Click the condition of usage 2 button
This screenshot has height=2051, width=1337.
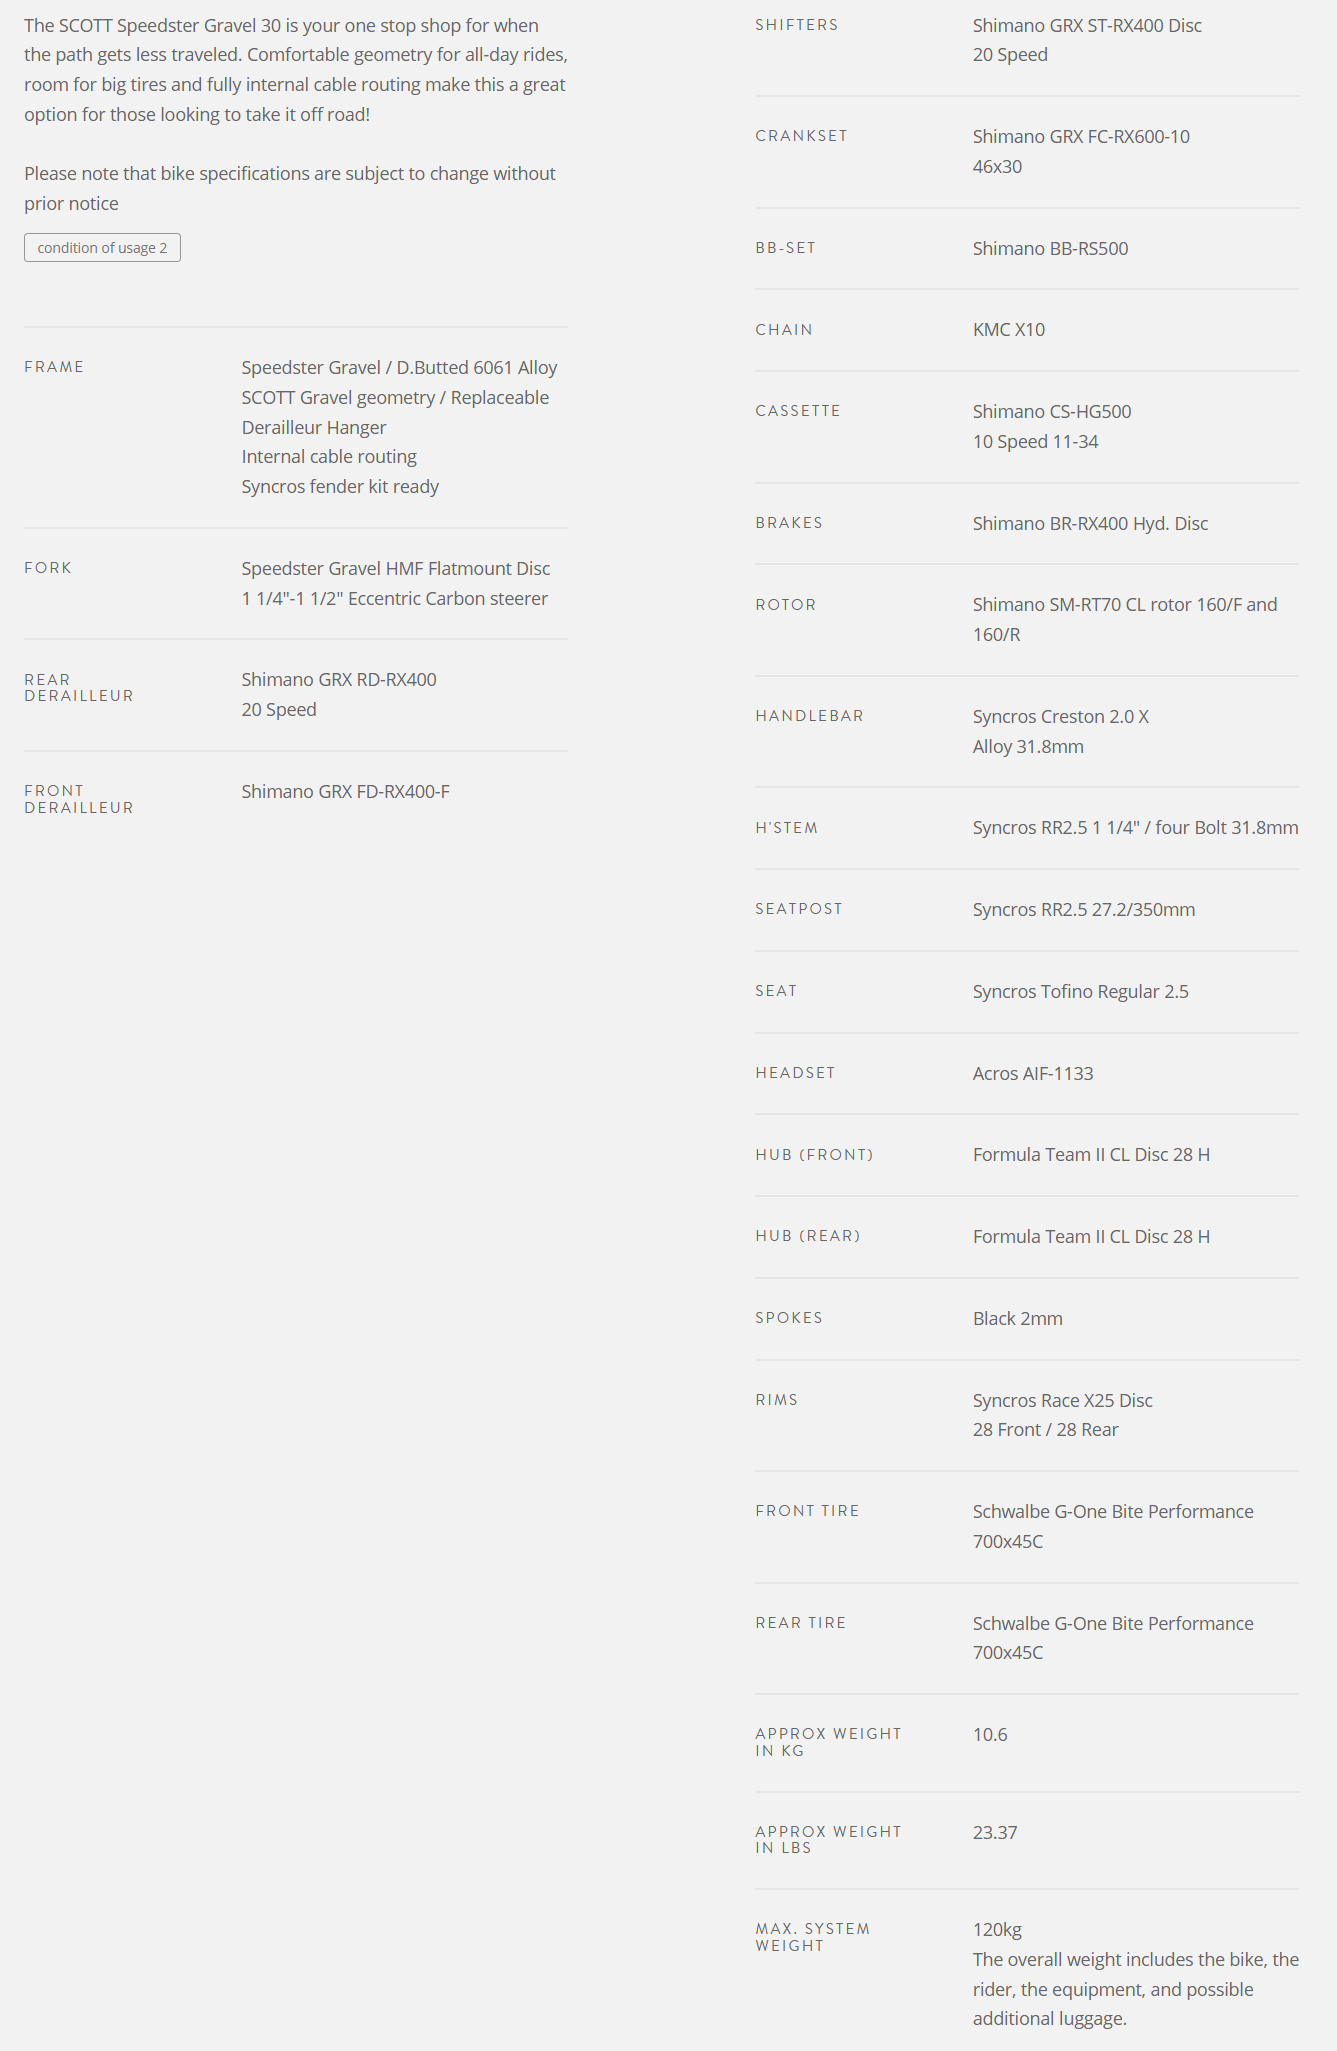point(102,248)
